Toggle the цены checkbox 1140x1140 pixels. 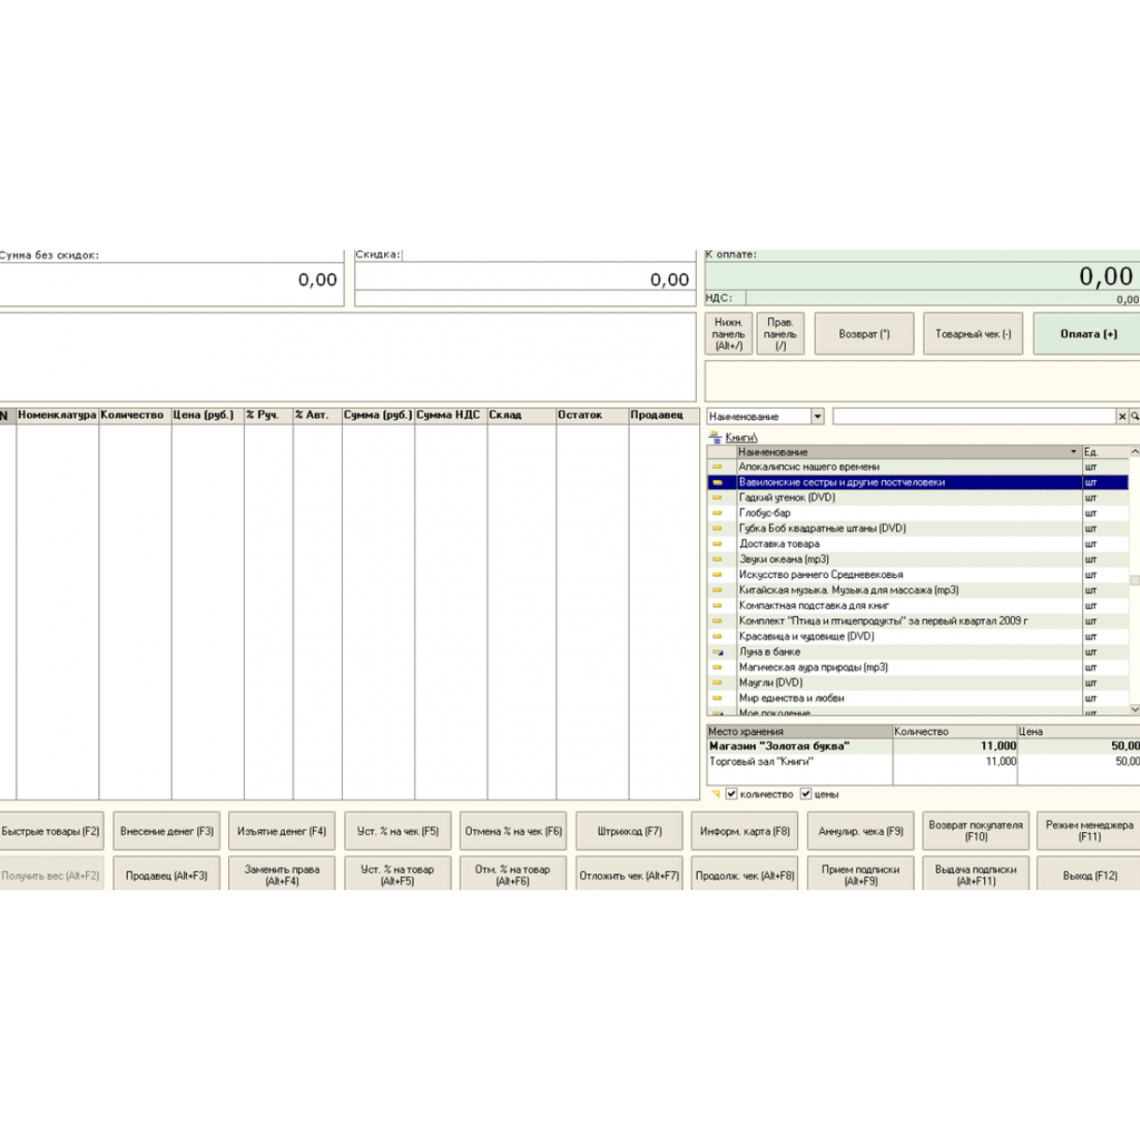pos(806,794)
